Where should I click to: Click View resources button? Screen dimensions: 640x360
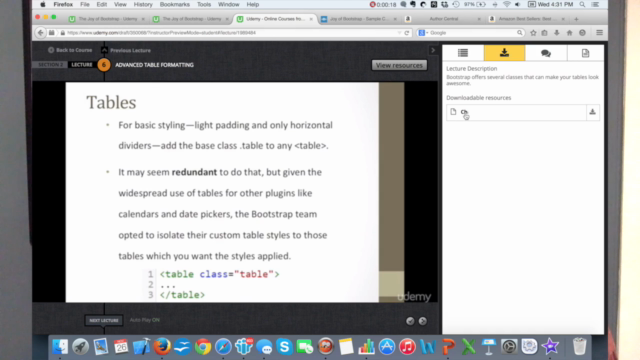399,65
